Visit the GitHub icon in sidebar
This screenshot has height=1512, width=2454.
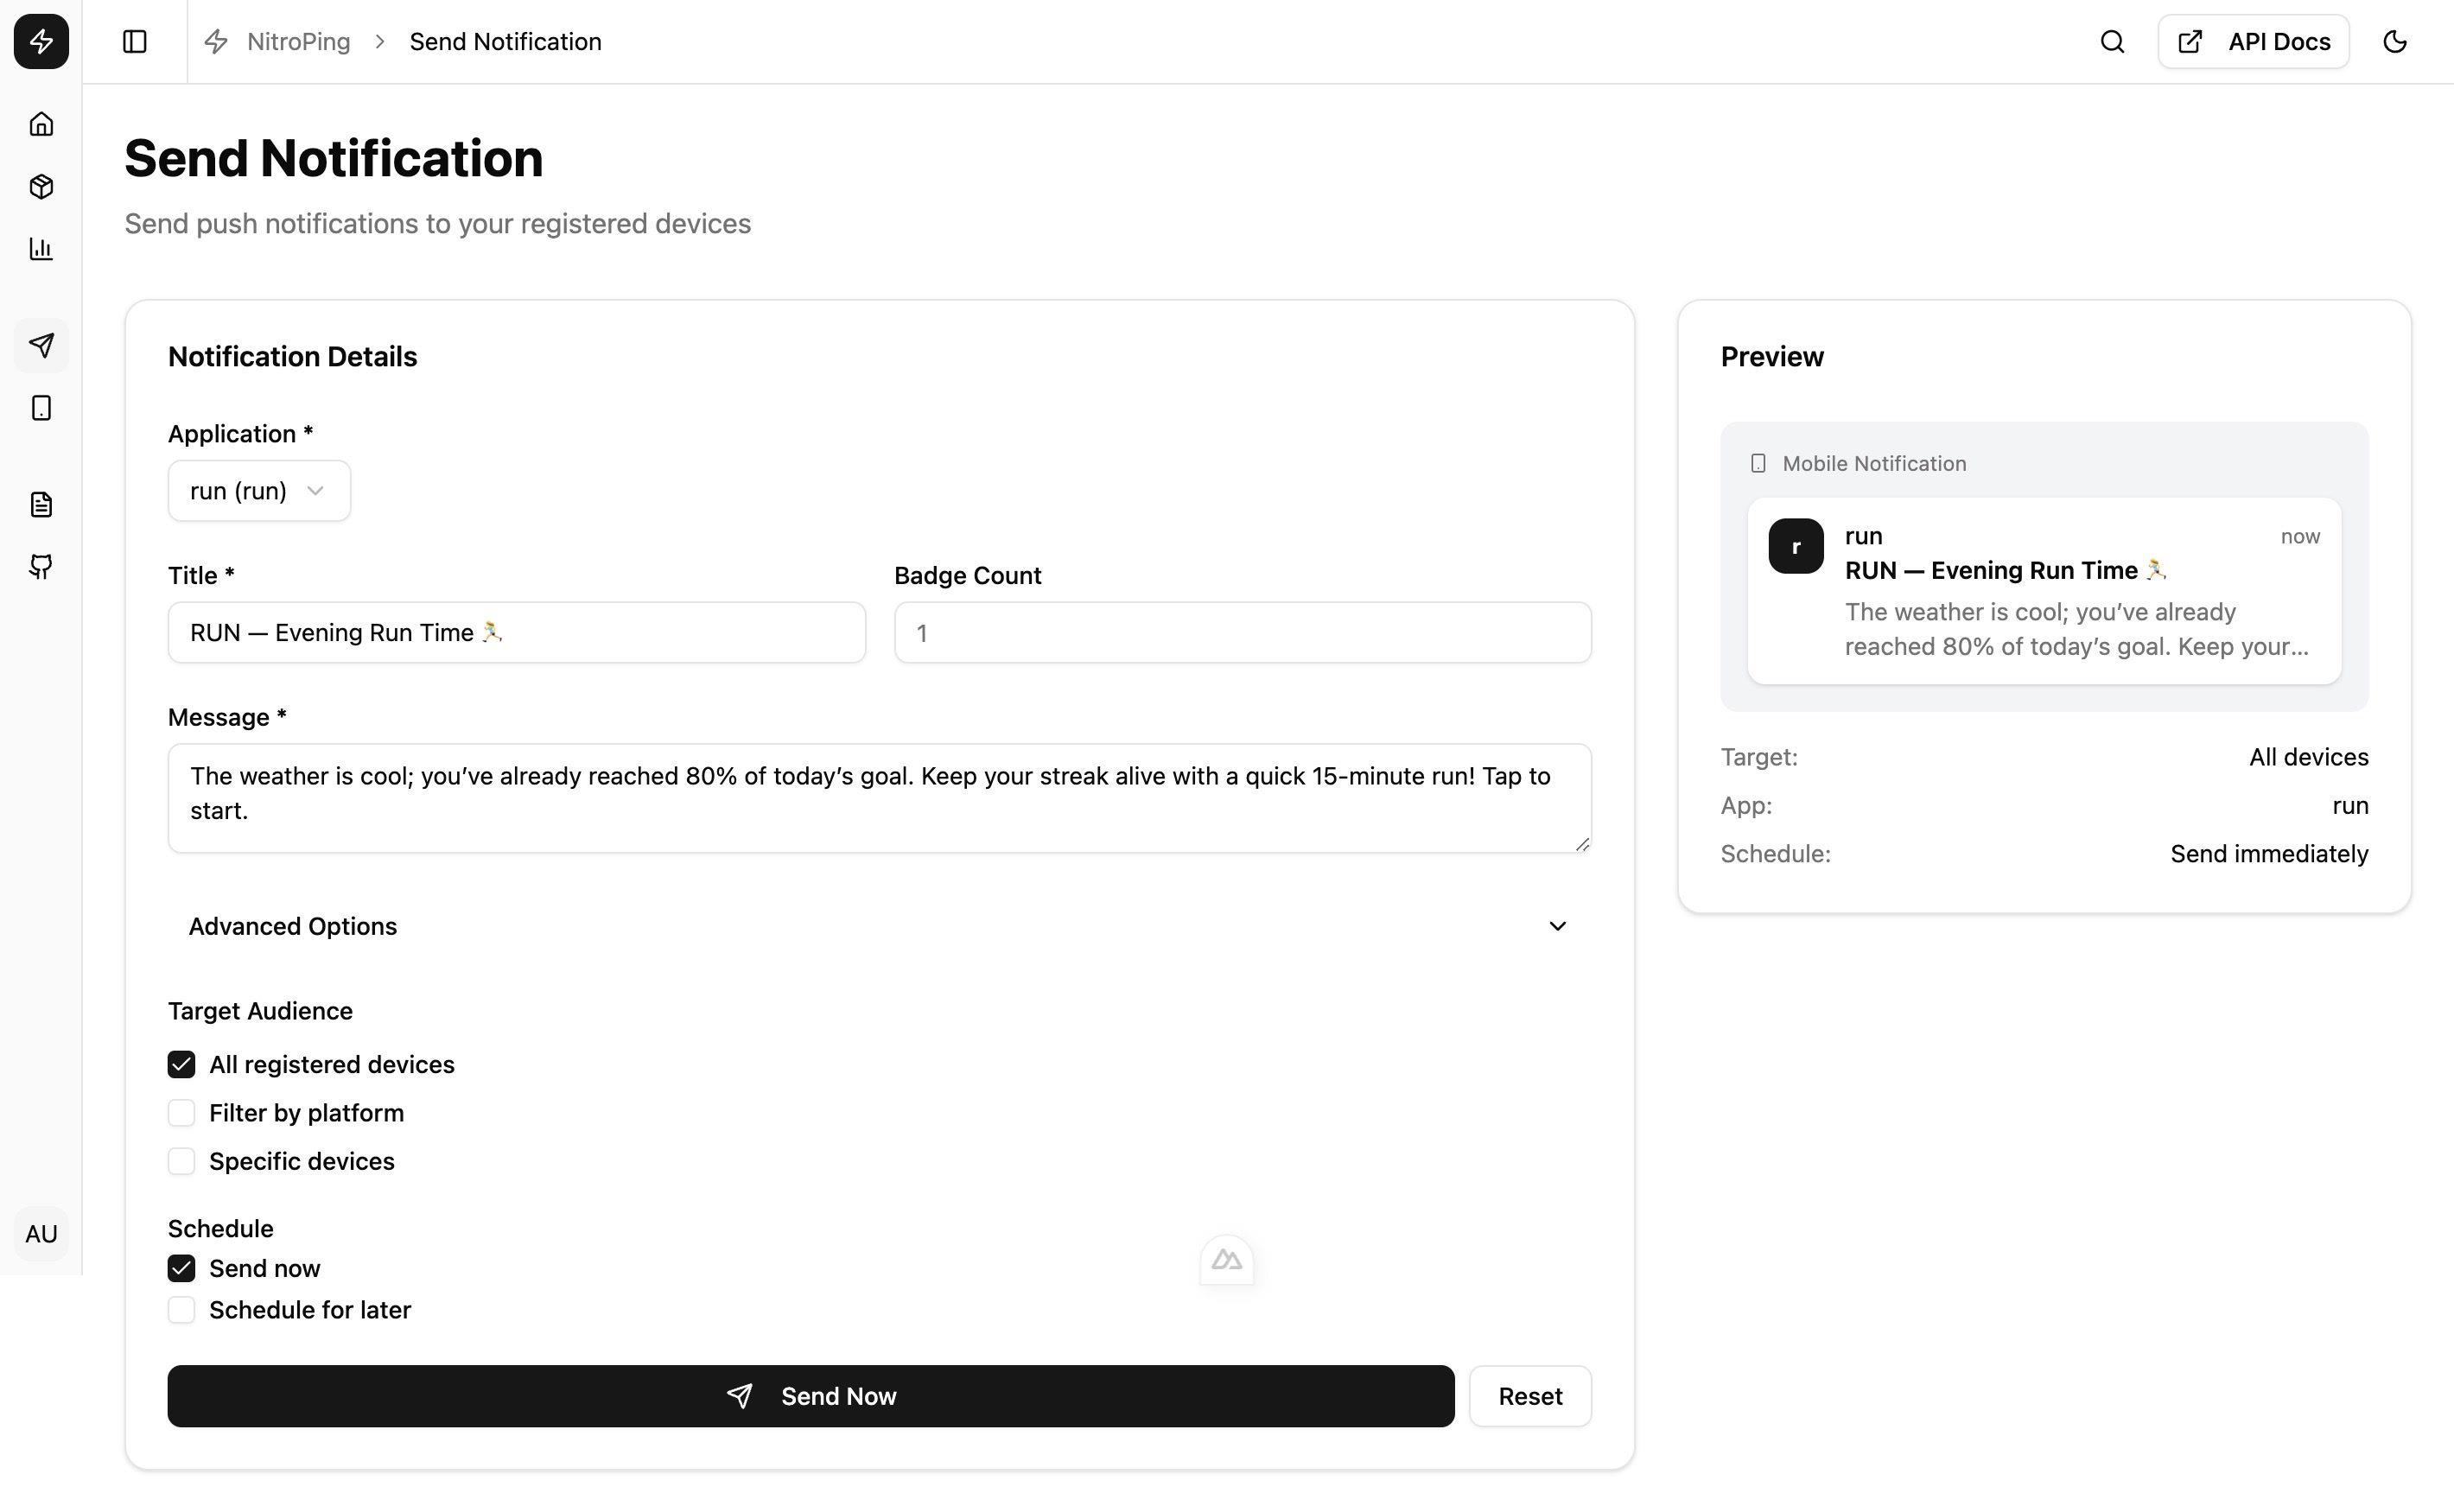tap(41, 567)
